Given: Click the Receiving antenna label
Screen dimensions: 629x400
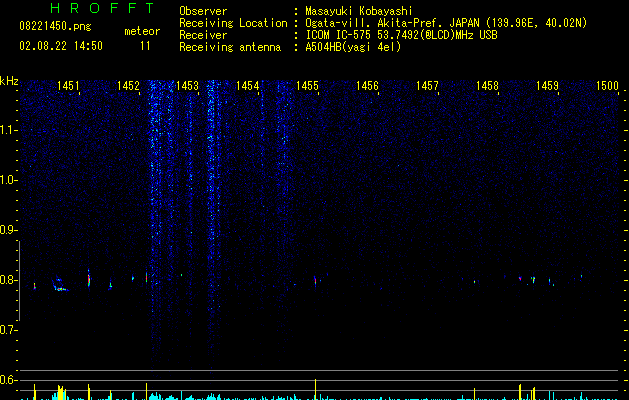Looking at the screenshot, I should (230, 47).
